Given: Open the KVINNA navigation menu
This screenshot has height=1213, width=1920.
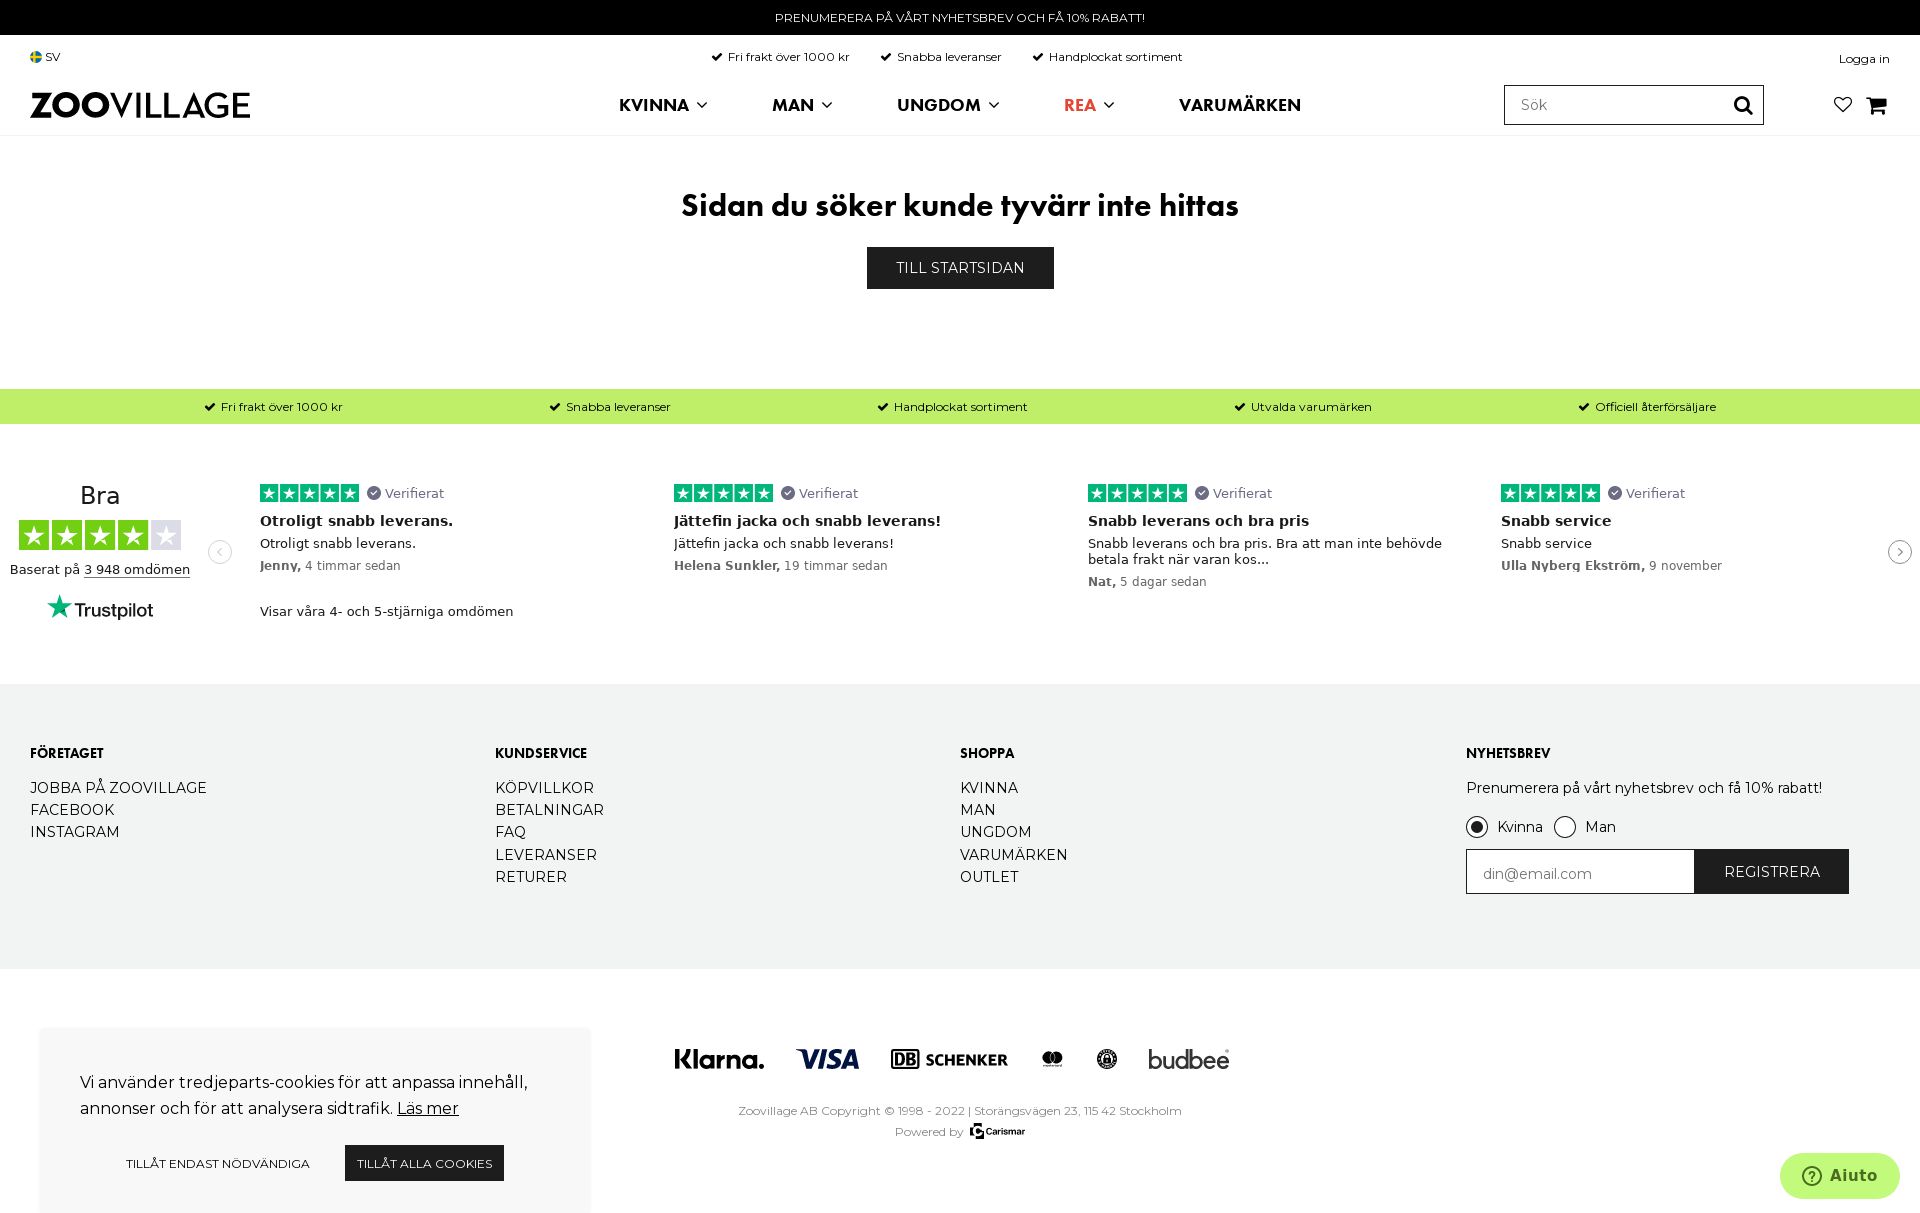Looking at the screenshot, I should pos(654,105).
